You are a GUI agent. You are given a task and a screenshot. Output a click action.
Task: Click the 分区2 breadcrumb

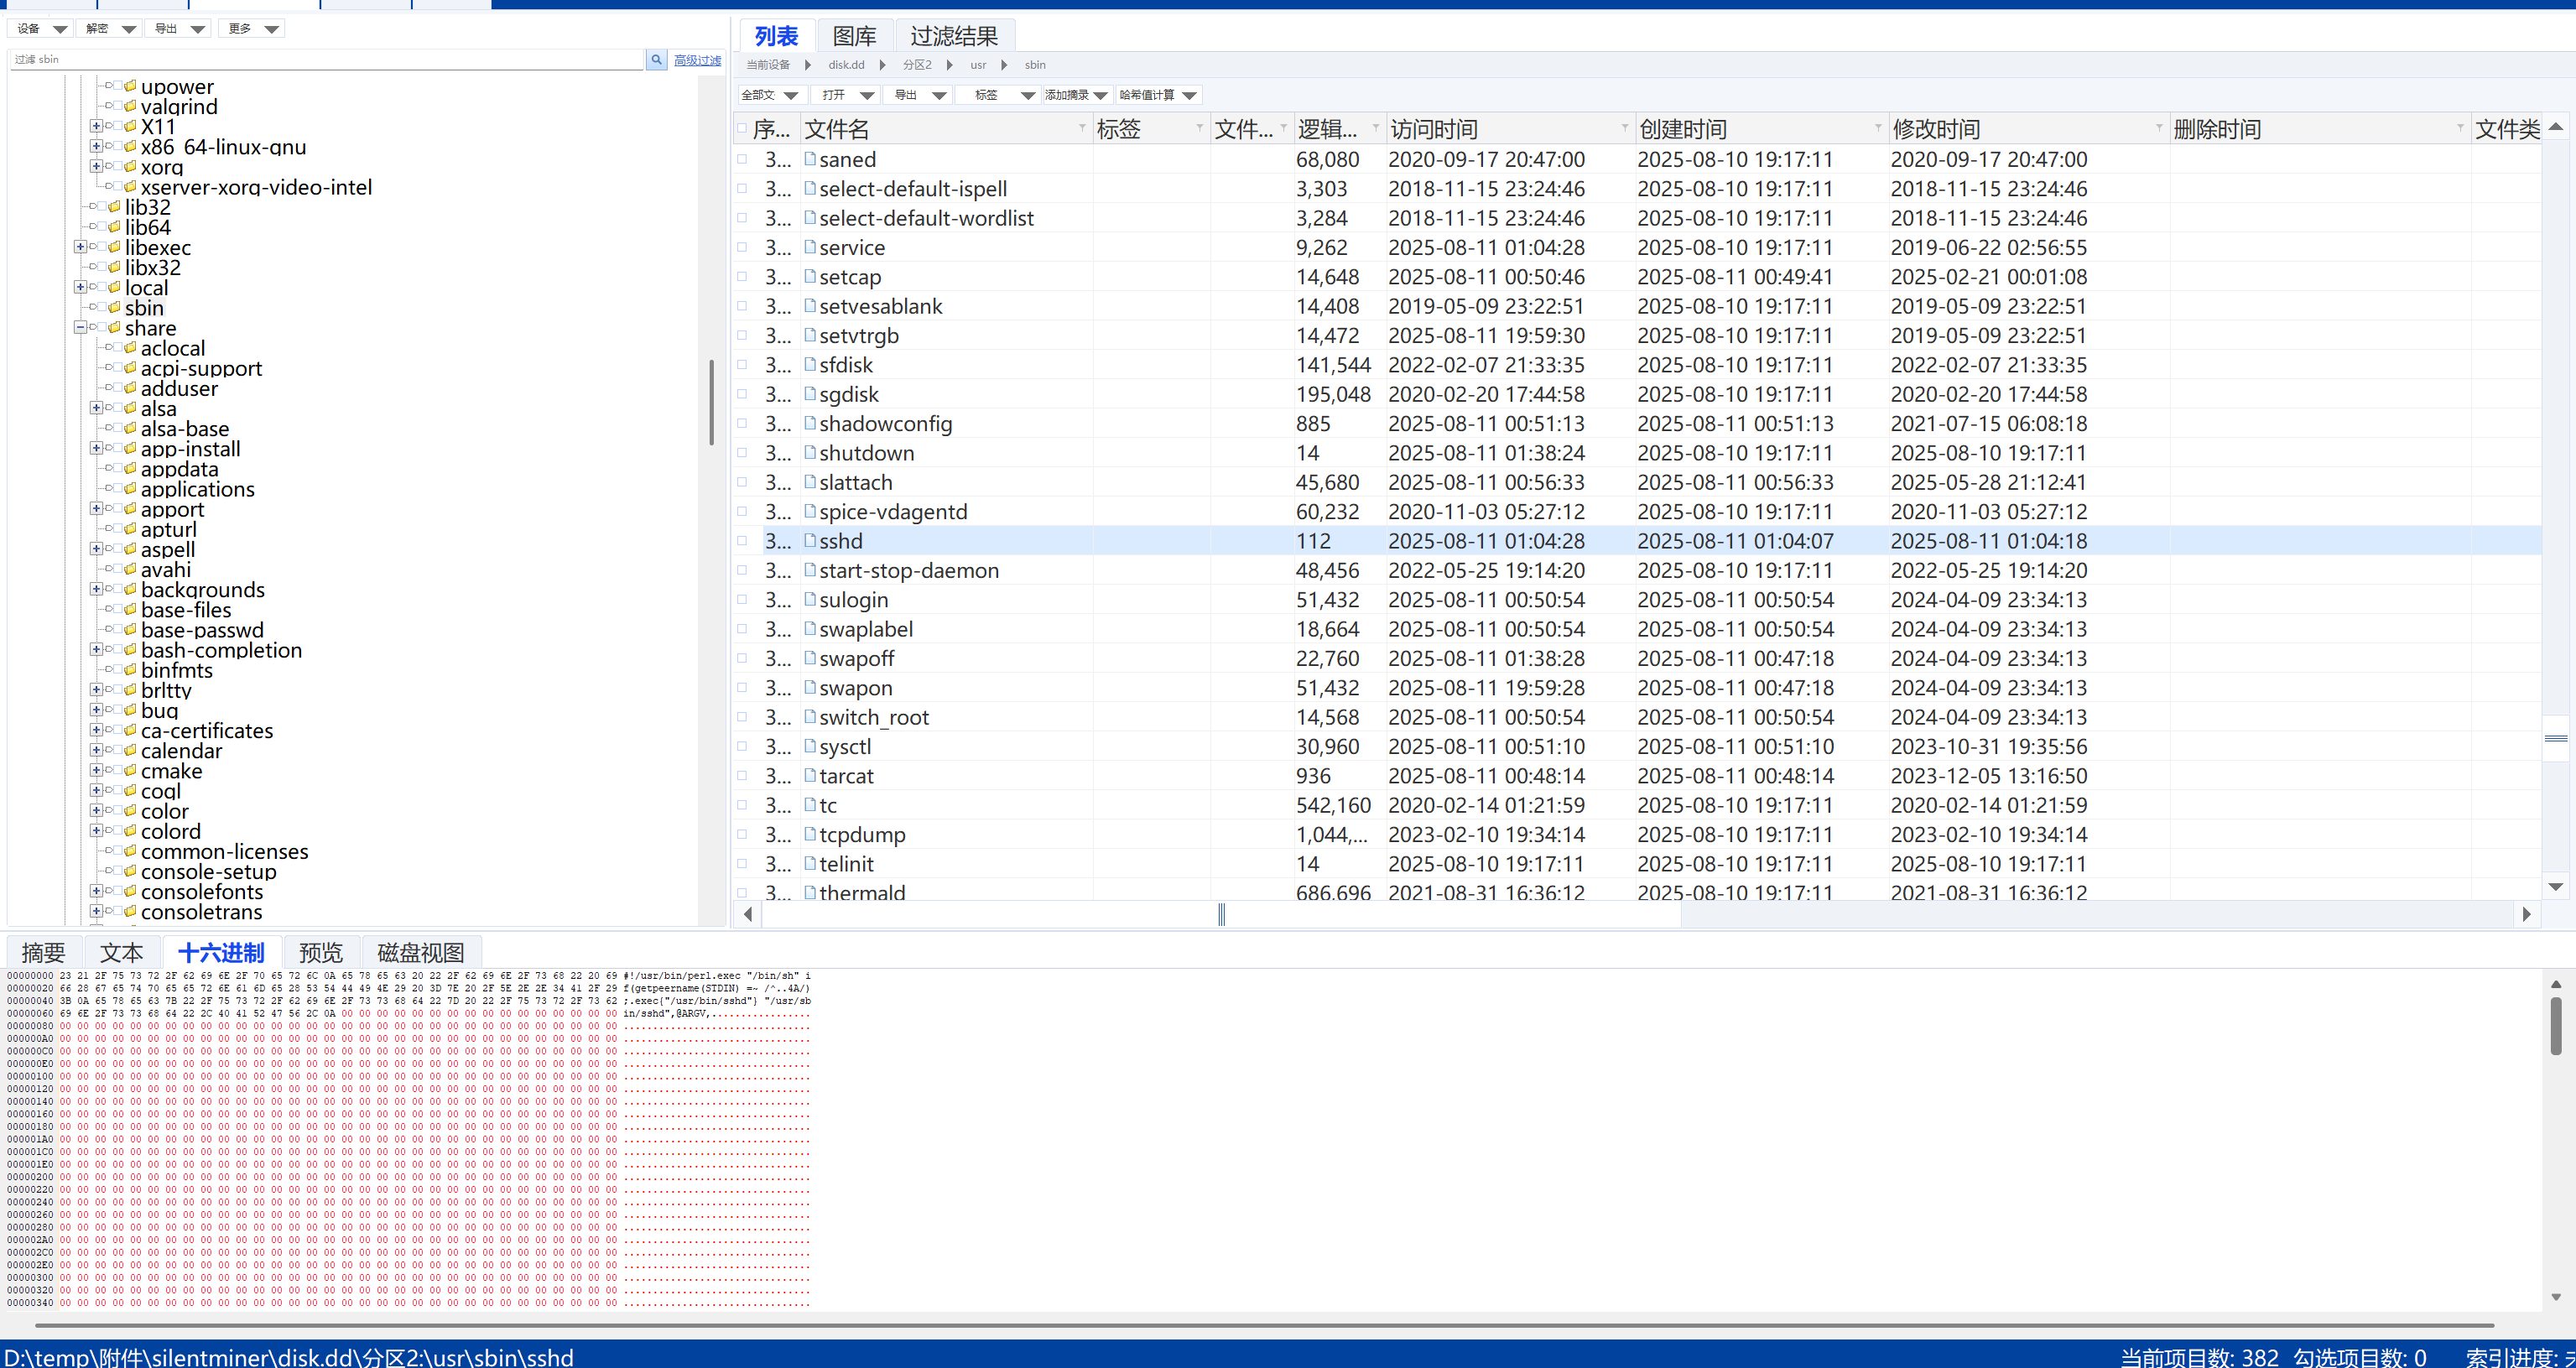917,65
